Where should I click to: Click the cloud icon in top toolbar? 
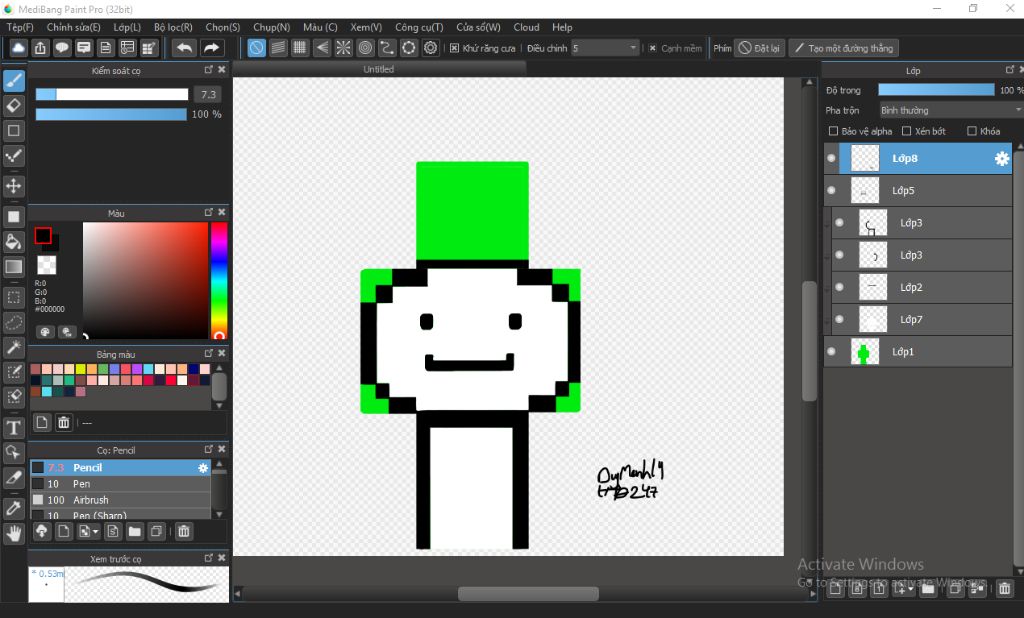(18, 48)
